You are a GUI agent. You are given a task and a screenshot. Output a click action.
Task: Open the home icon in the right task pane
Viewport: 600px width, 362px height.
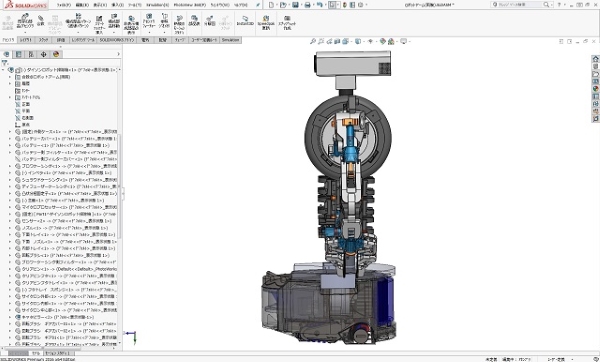tap(595, 59)
